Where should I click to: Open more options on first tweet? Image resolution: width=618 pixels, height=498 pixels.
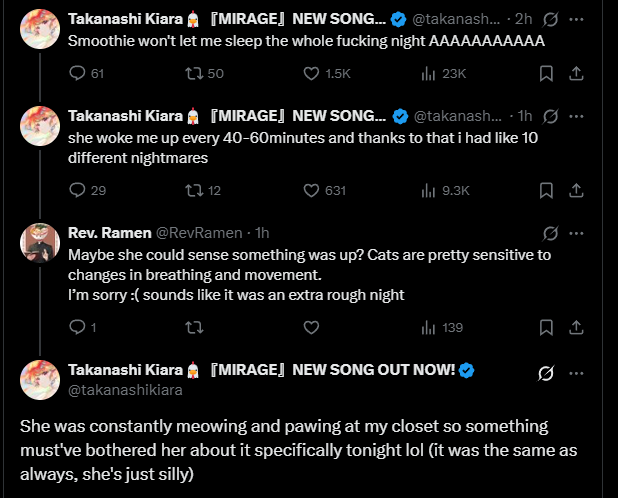coord(576,20)
